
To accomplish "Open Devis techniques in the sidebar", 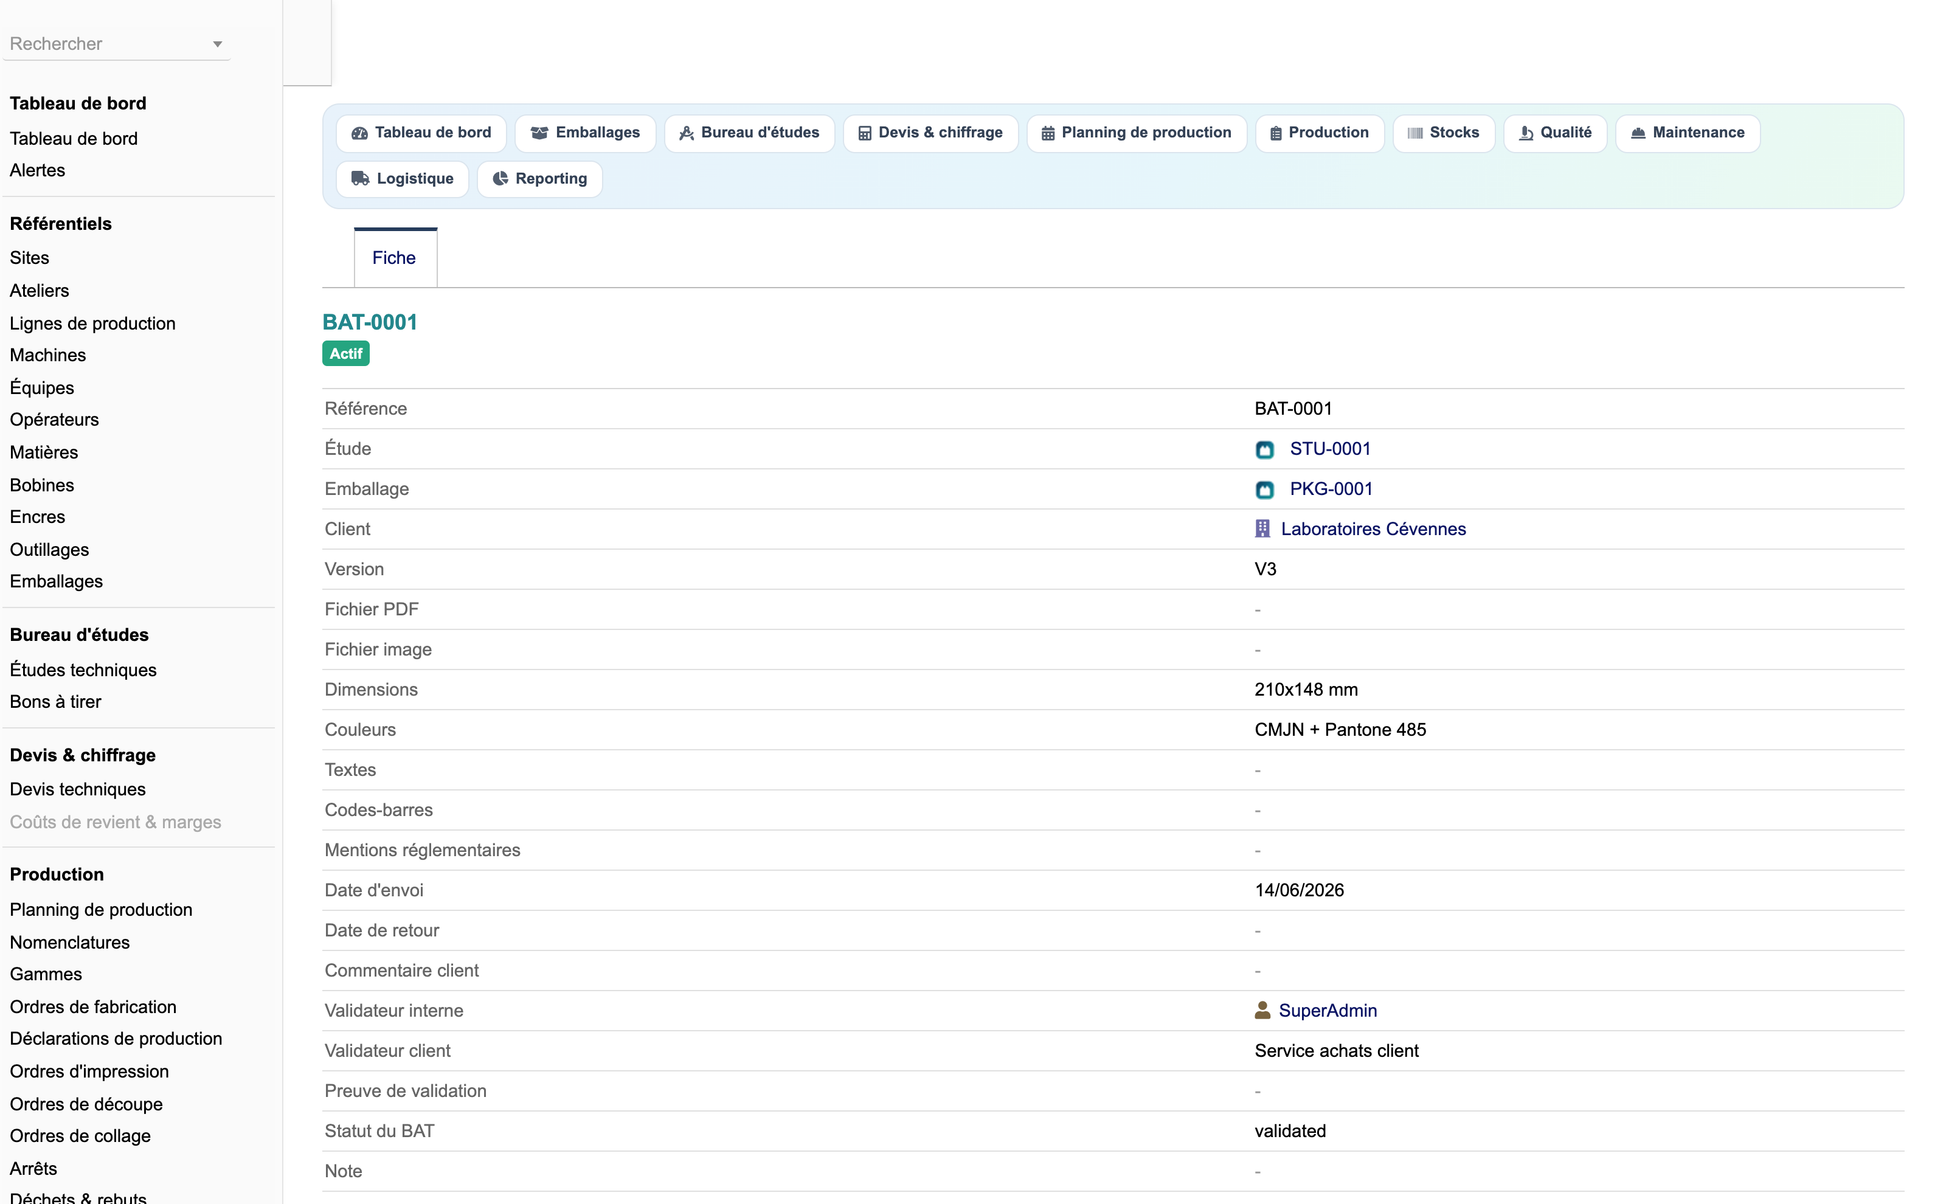I will click(x=77, y=789).
